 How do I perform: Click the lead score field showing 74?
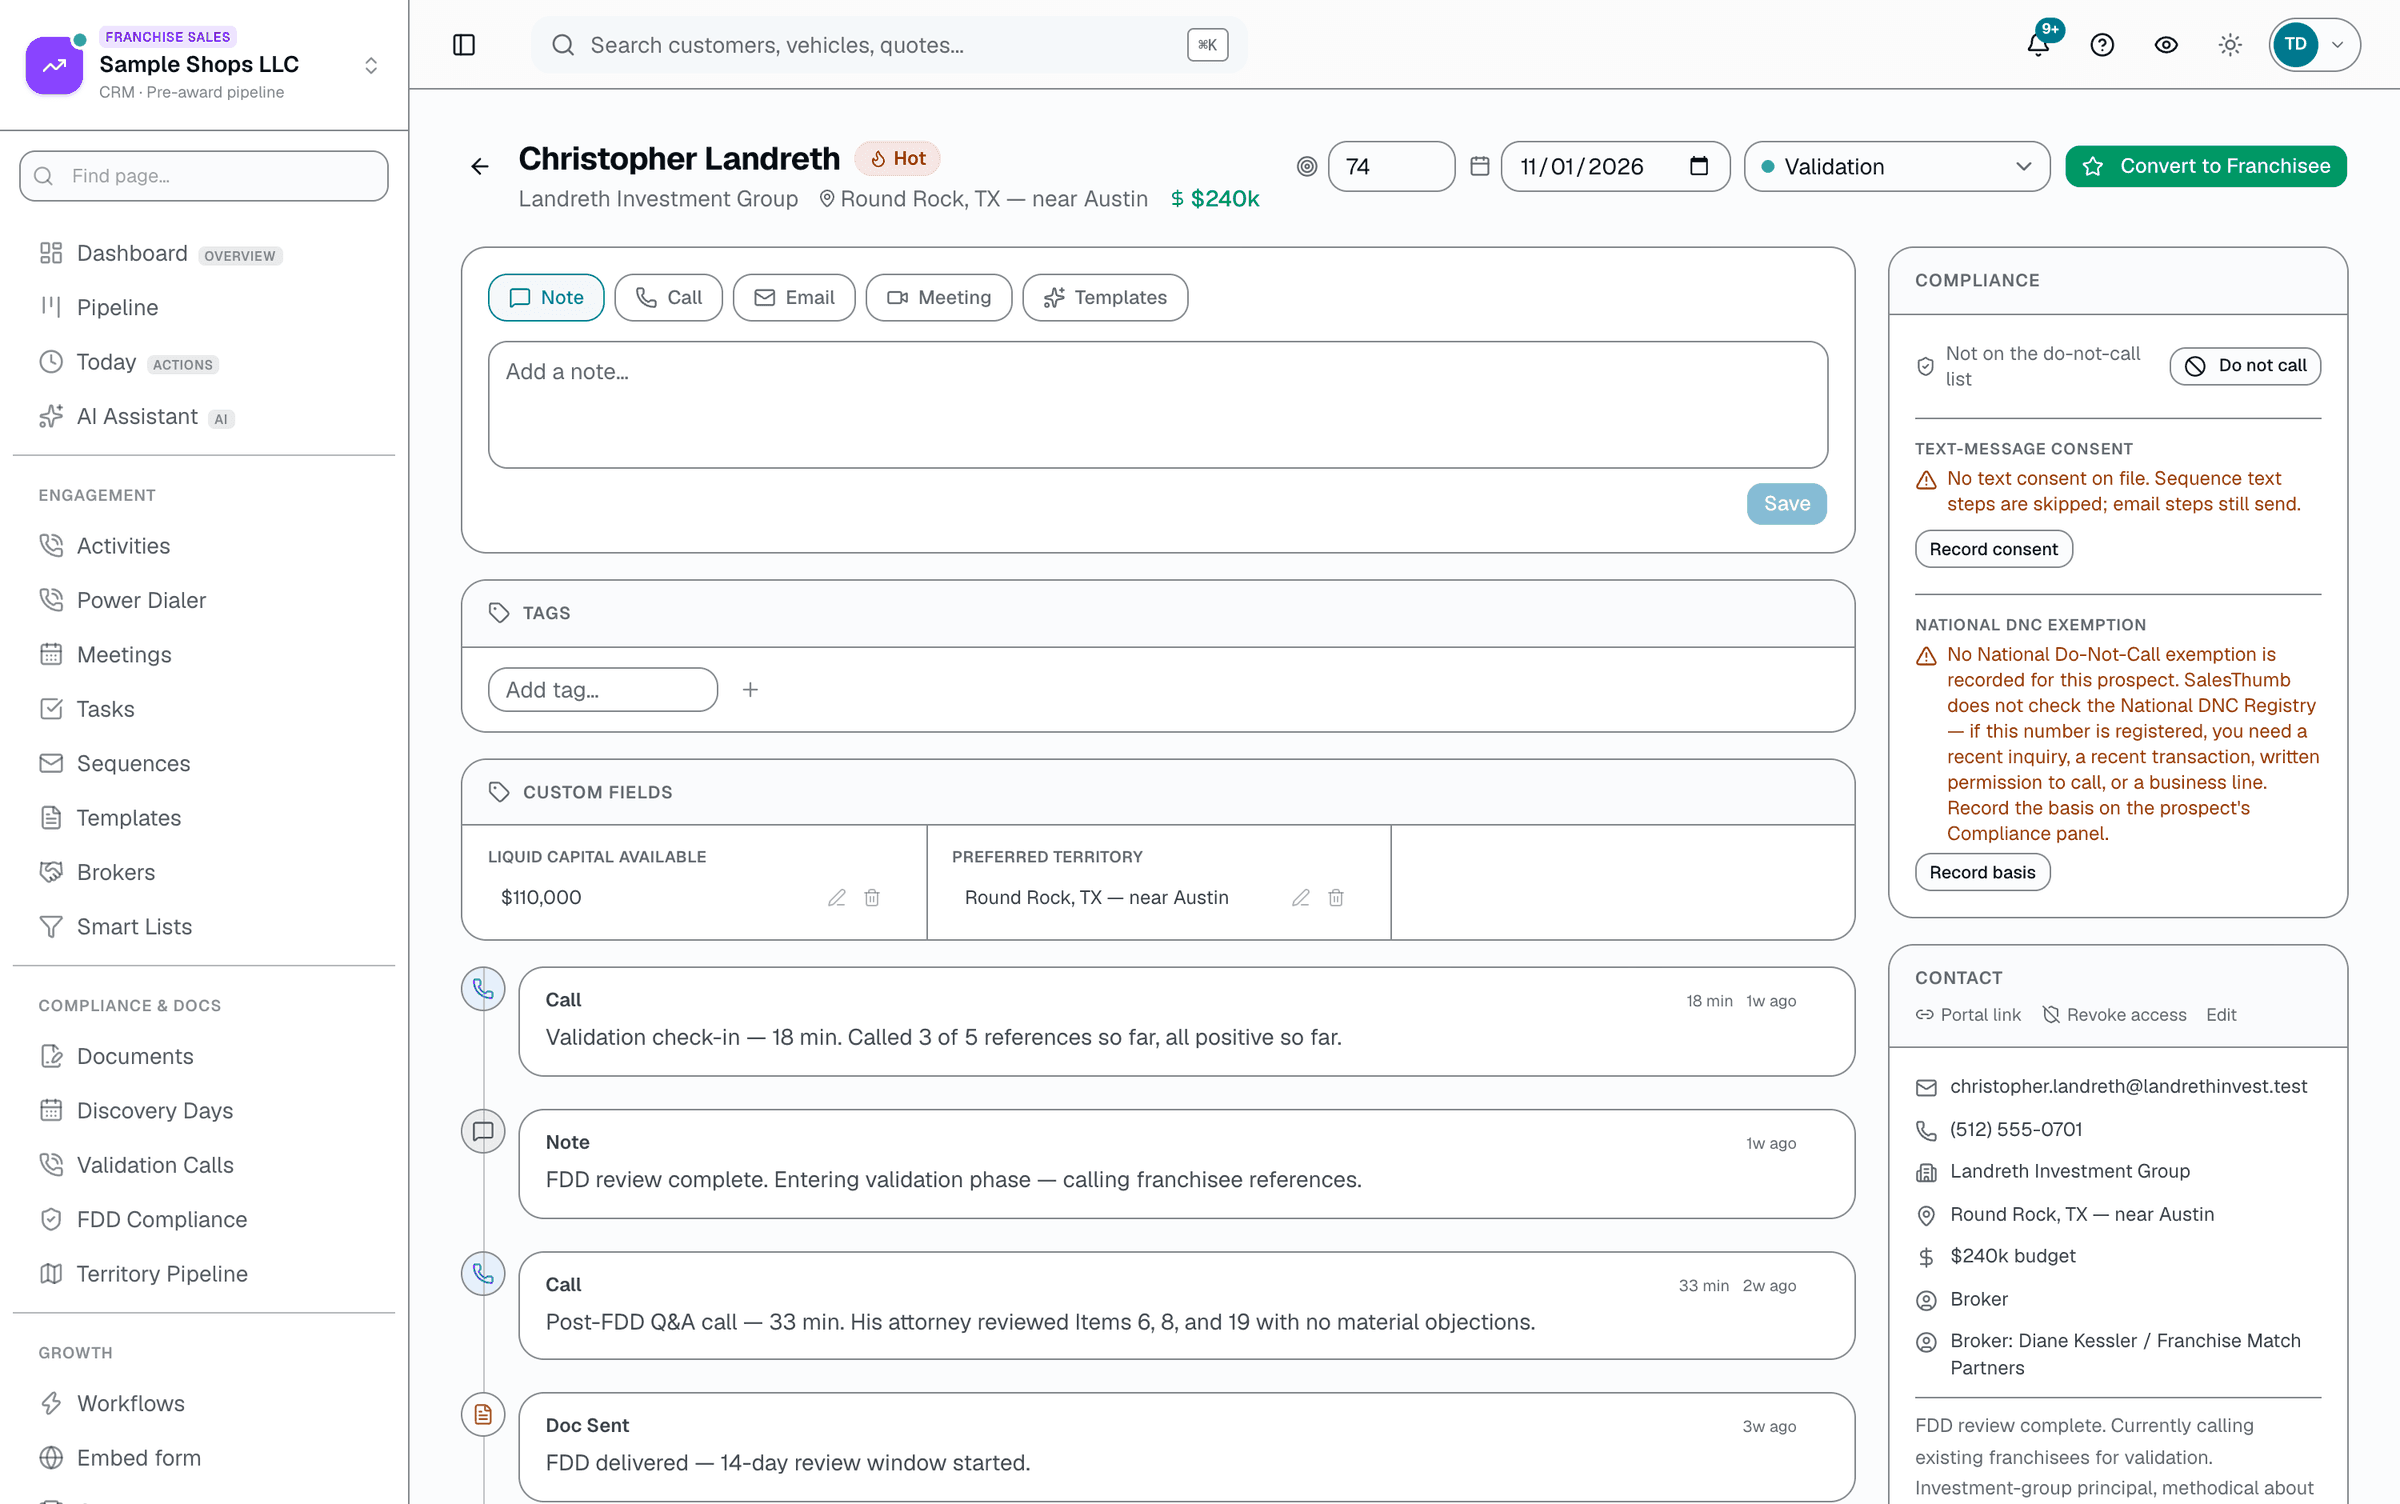pyautogui.click(x=1391, y=167)
